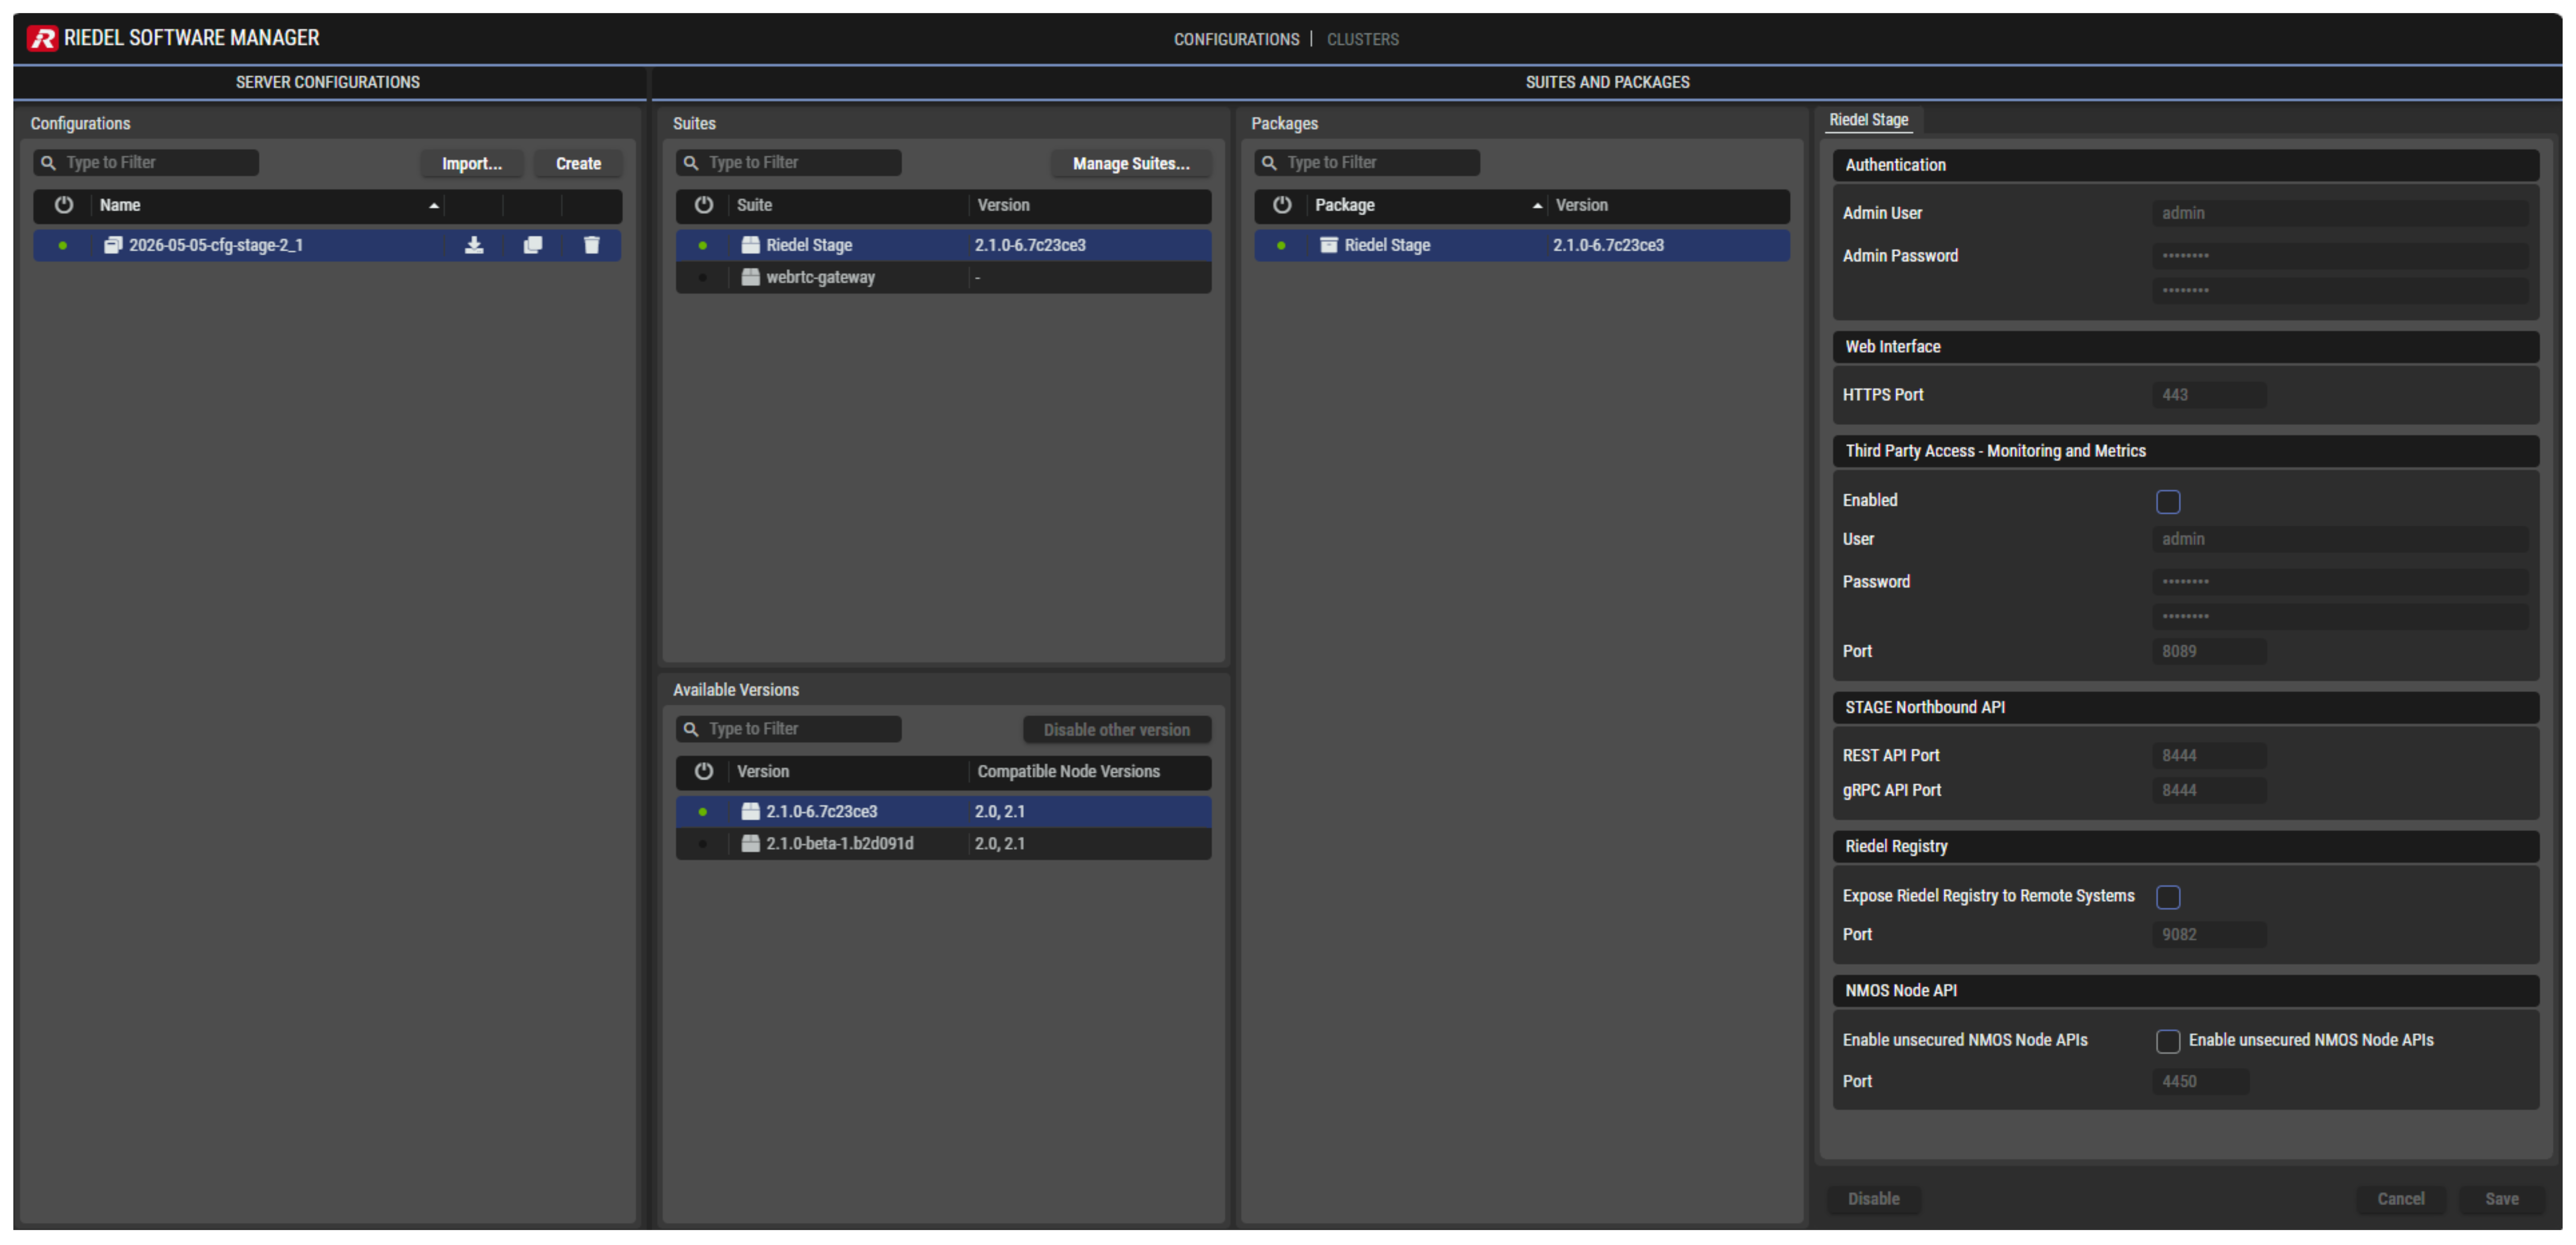Delete the 2026-05-05-cfg-stage-2_1 configuration
Viewport: 2576px width, 1245px height.
pyautogui.click(x=592, y=245)
